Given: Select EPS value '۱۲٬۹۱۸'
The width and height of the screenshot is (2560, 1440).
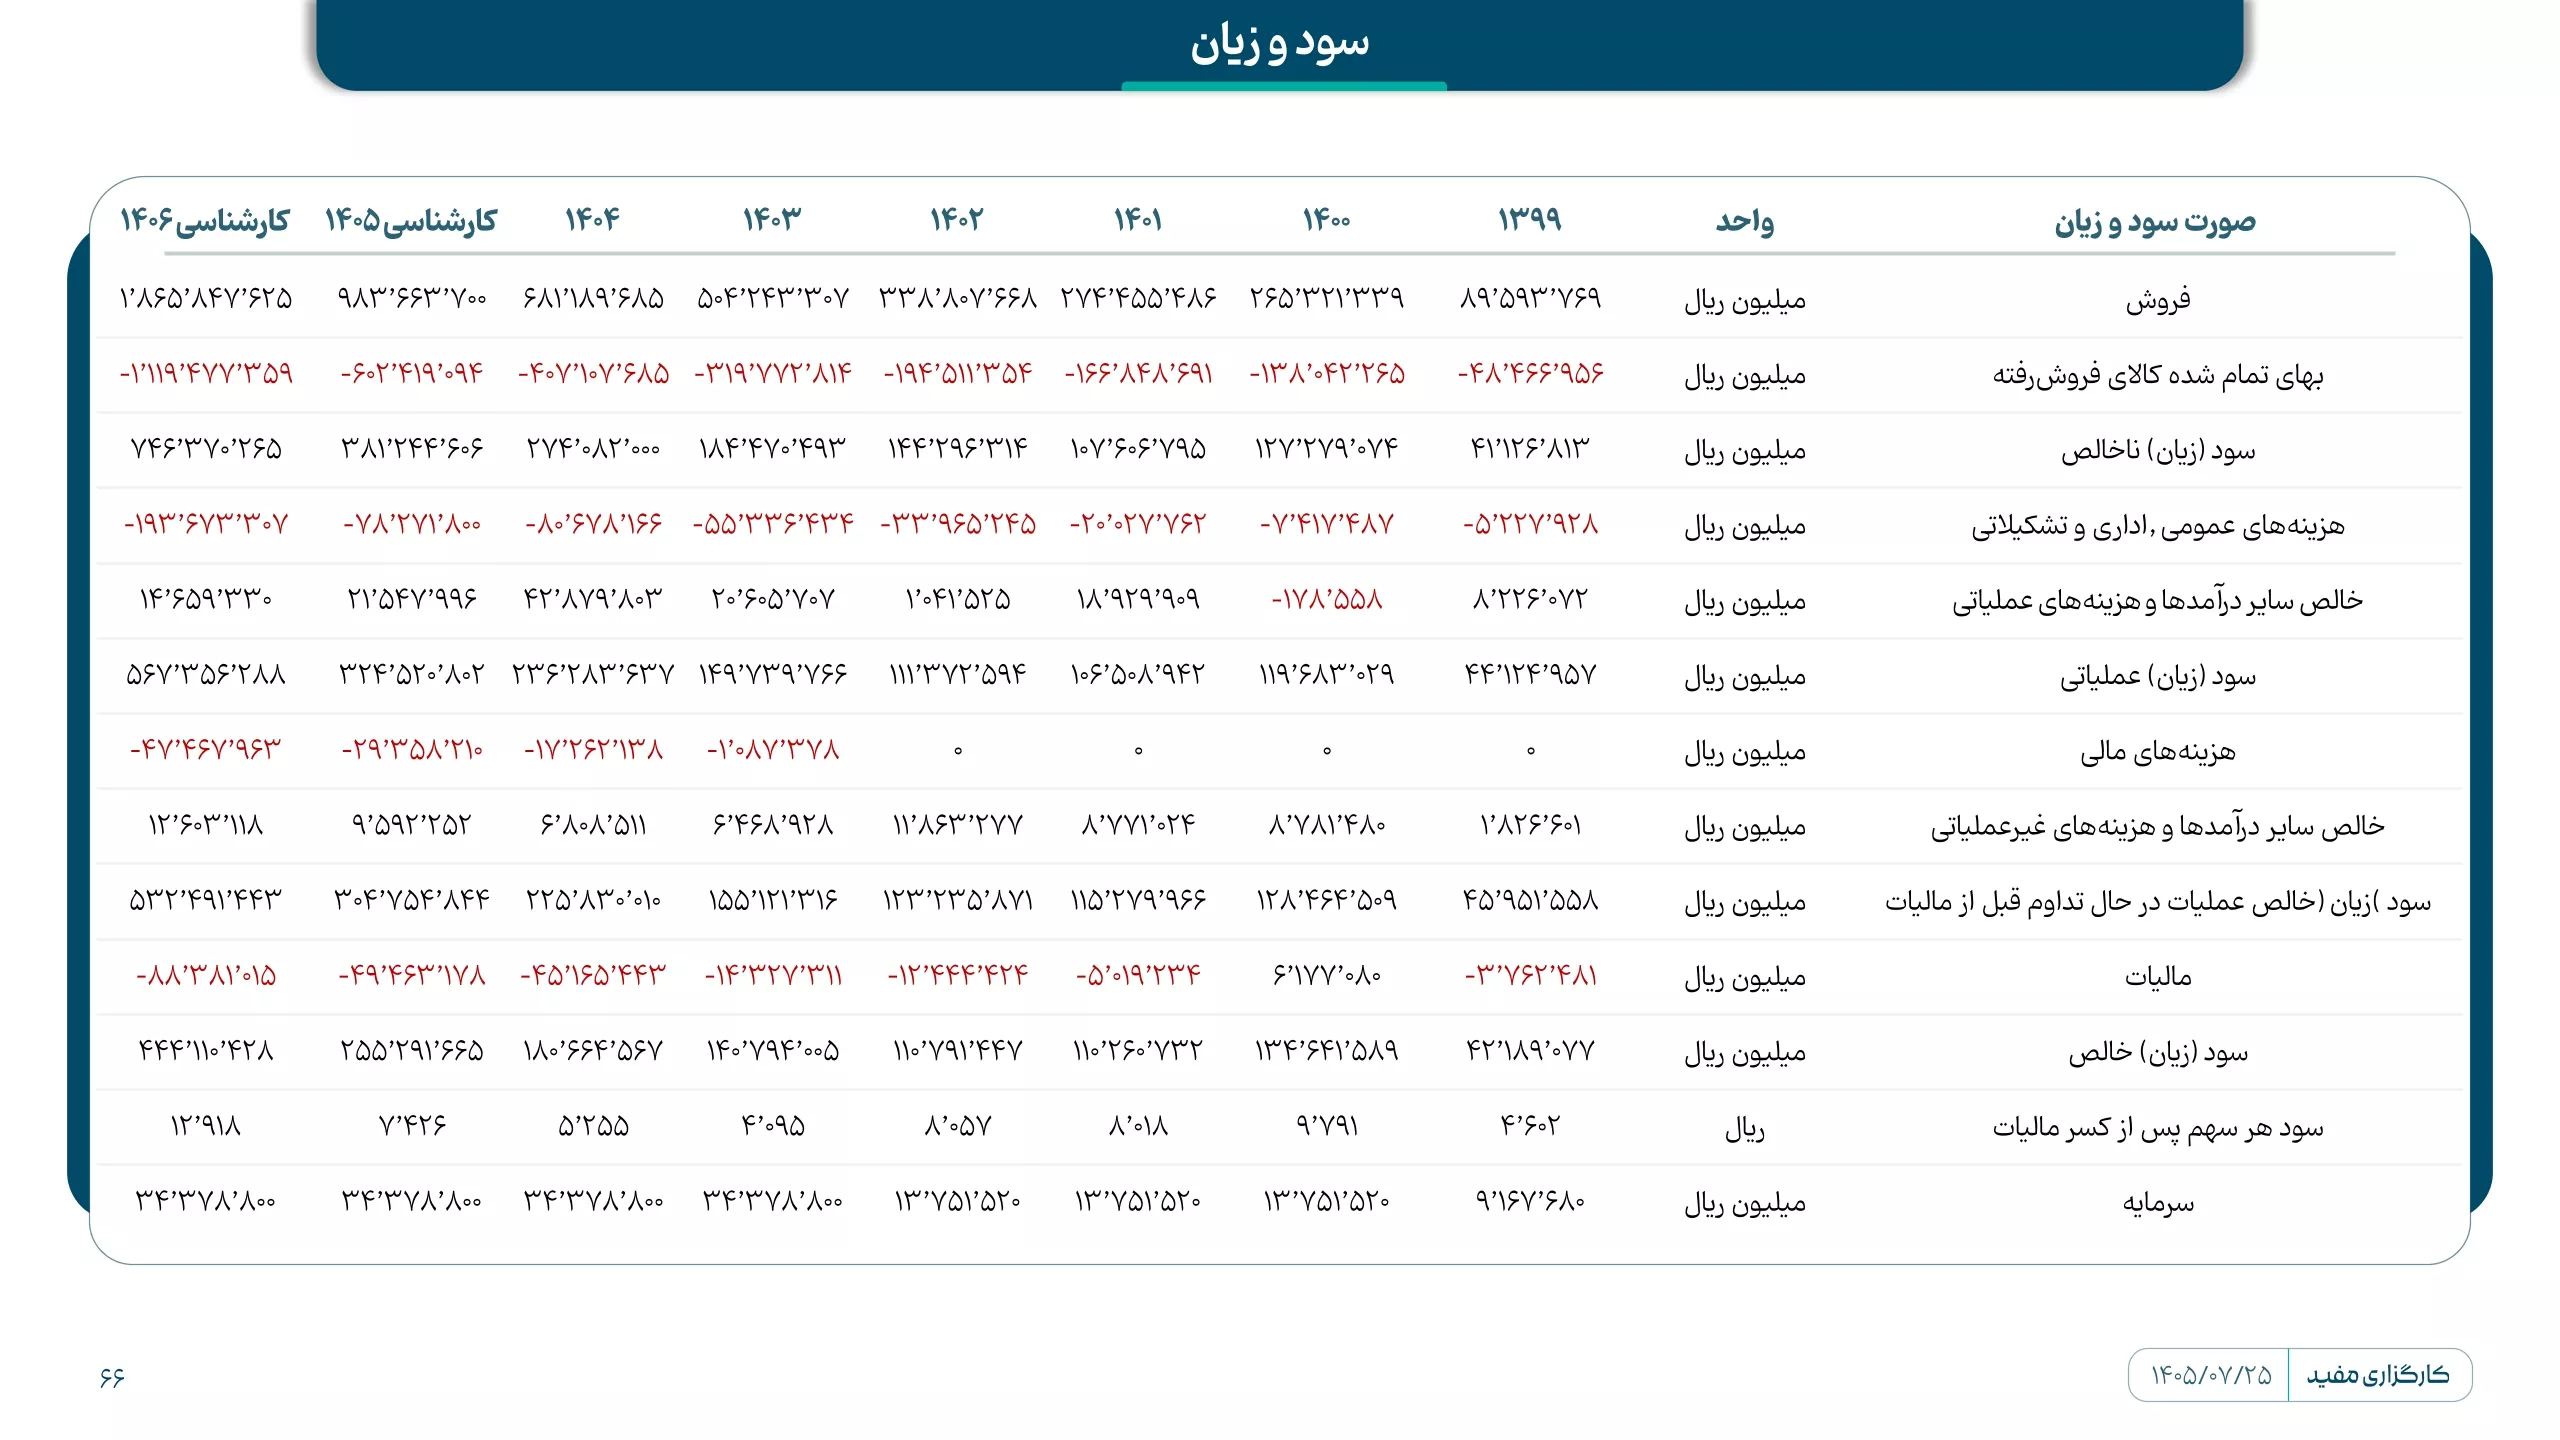Looking at the screenshot, I should (x=205, y=1127).
